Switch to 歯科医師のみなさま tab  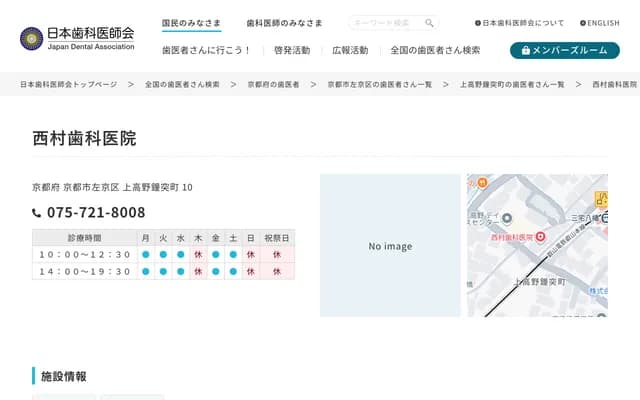pos(284,22)
